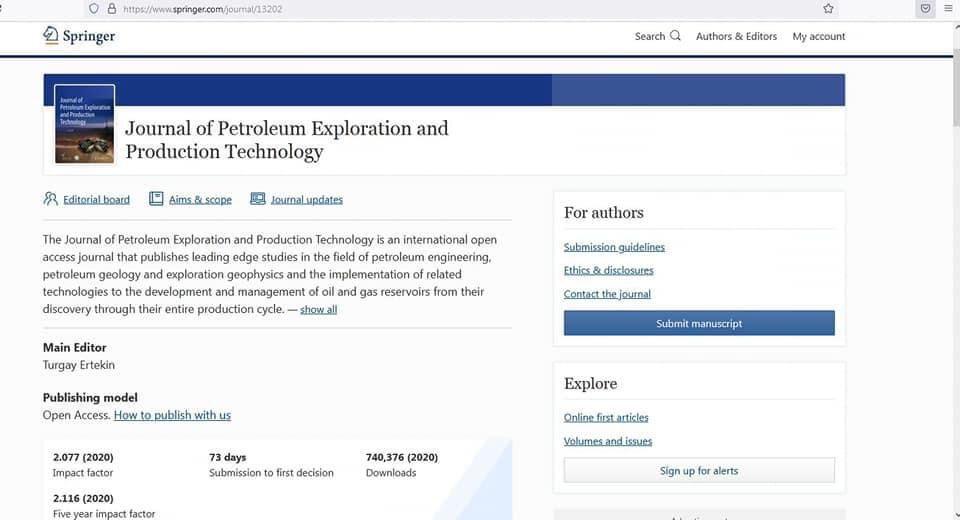Click the 2.077 (2020) impact factor value
Image resolution: width=960 pixels, height=520 pixels.
click(x=83, y=457)
